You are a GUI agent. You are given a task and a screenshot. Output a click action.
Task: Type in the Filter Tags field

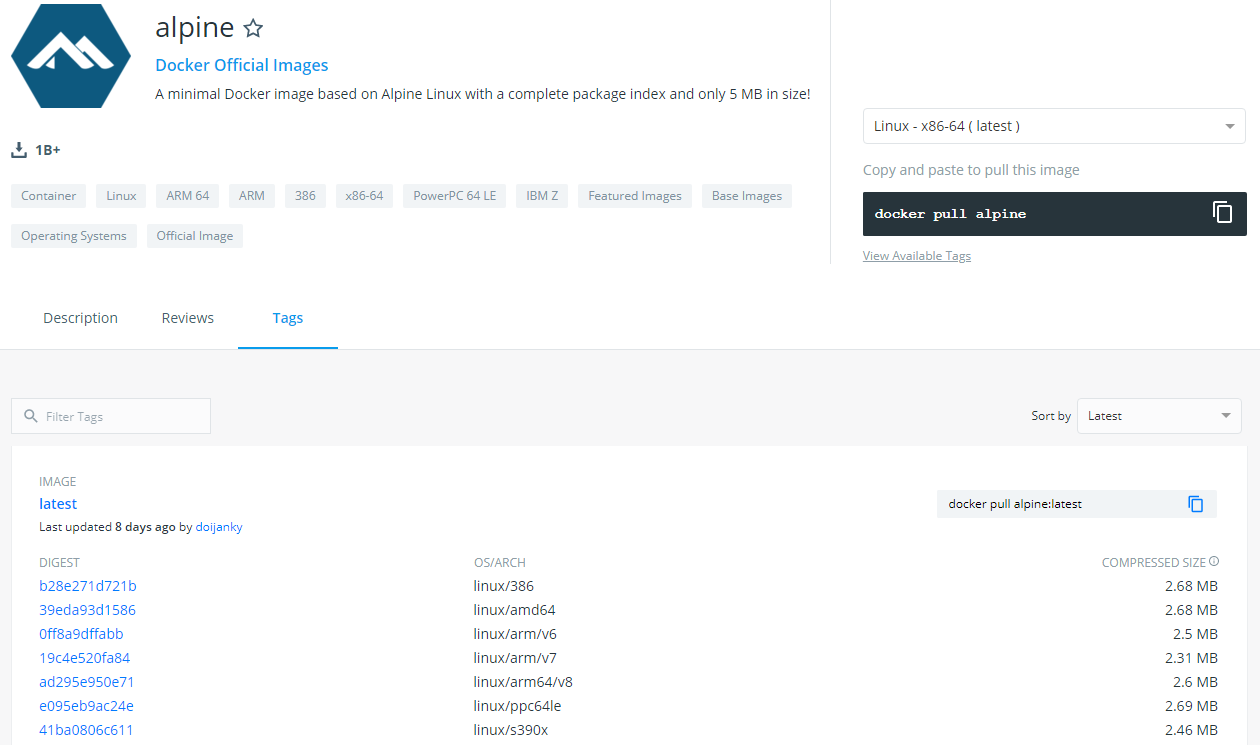click(120, 416)
